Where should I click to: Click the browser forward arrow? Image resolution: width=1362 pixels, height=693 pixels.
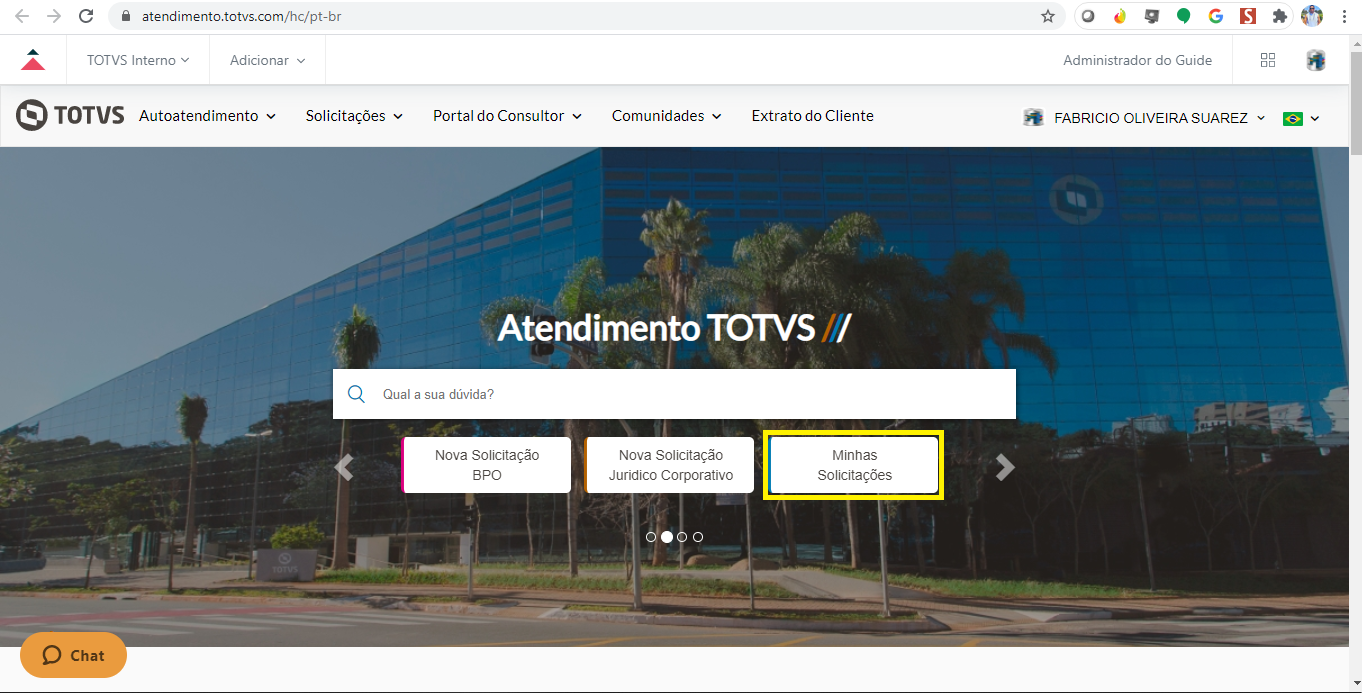pos(53,16)
